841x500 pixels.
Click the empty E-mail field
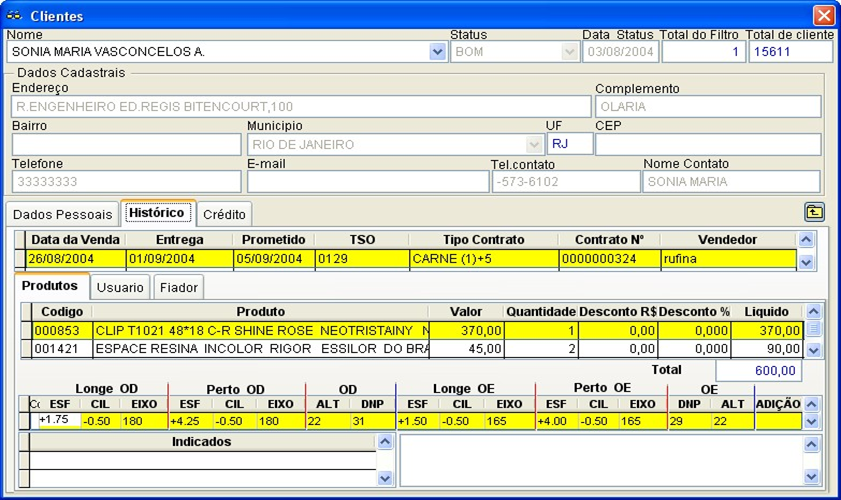(368, 181)
